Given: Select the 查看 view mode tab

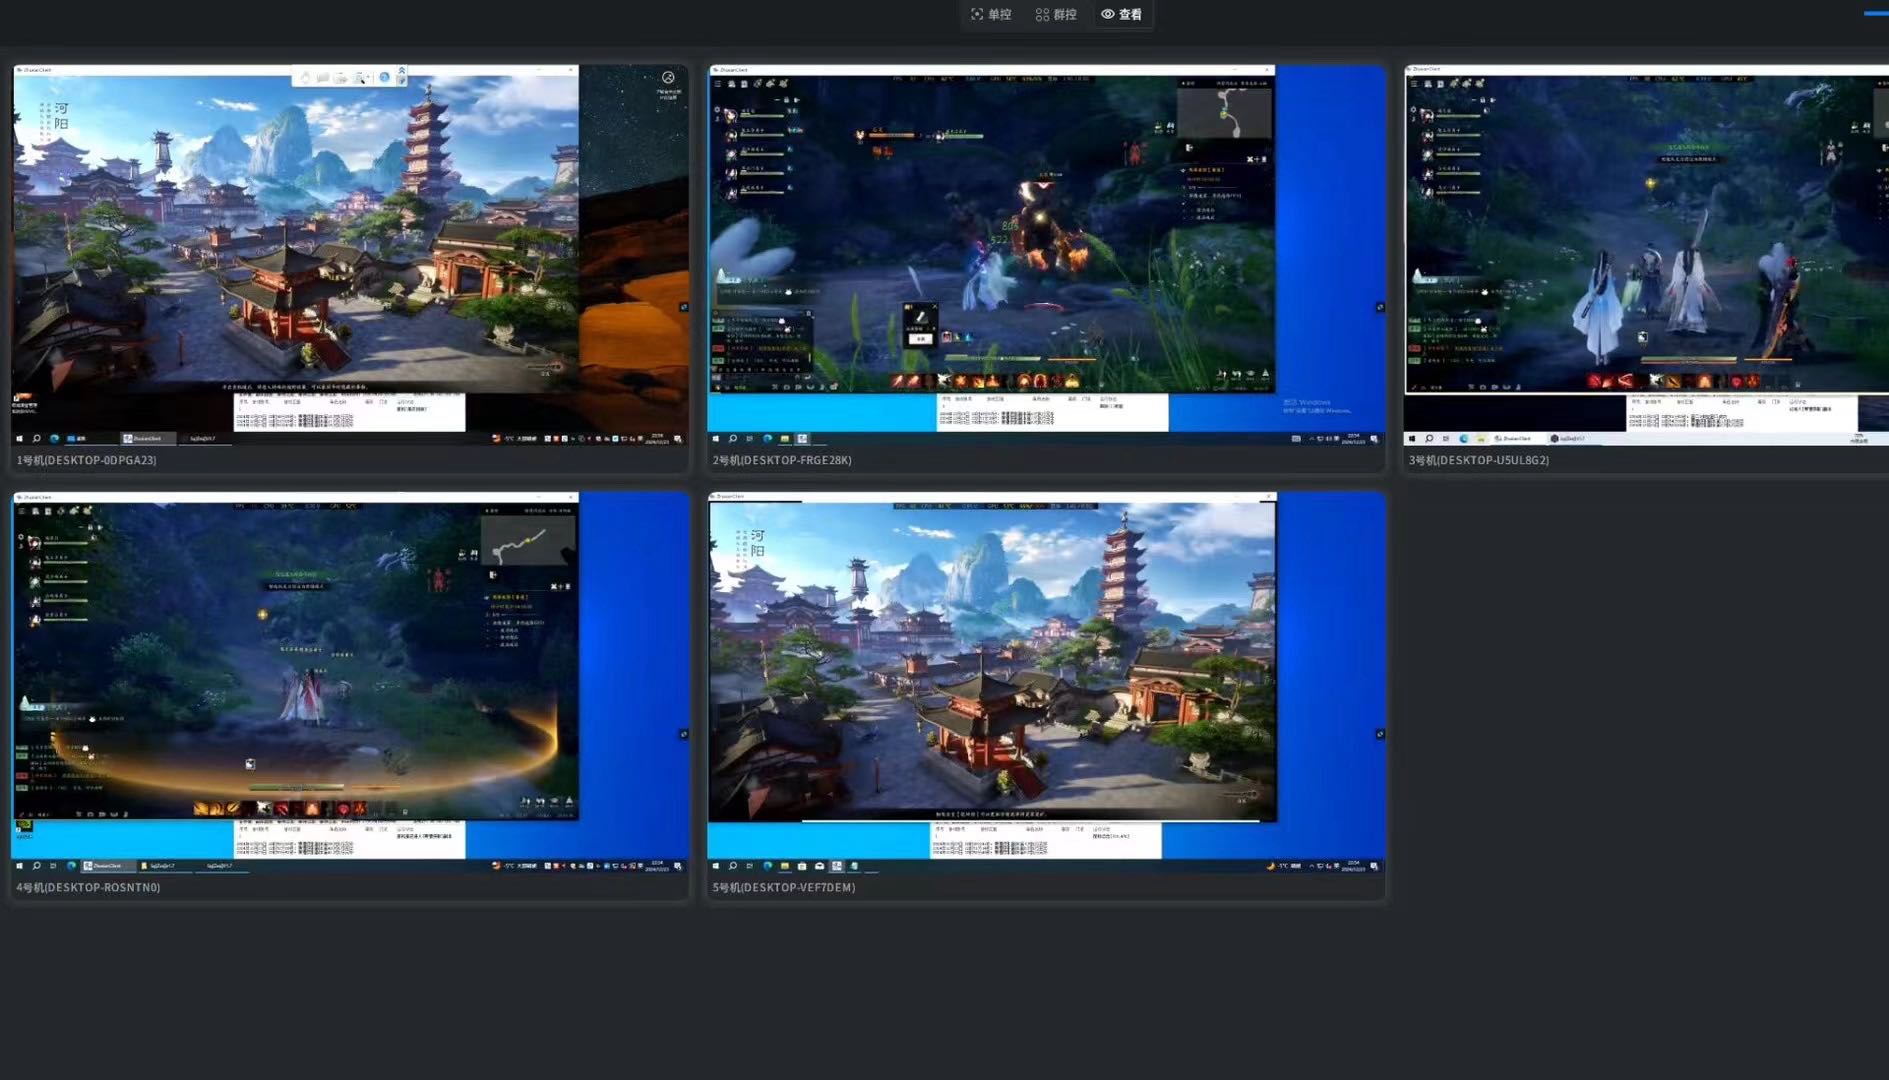Looking at the screenshot, I should (1121, 14).
